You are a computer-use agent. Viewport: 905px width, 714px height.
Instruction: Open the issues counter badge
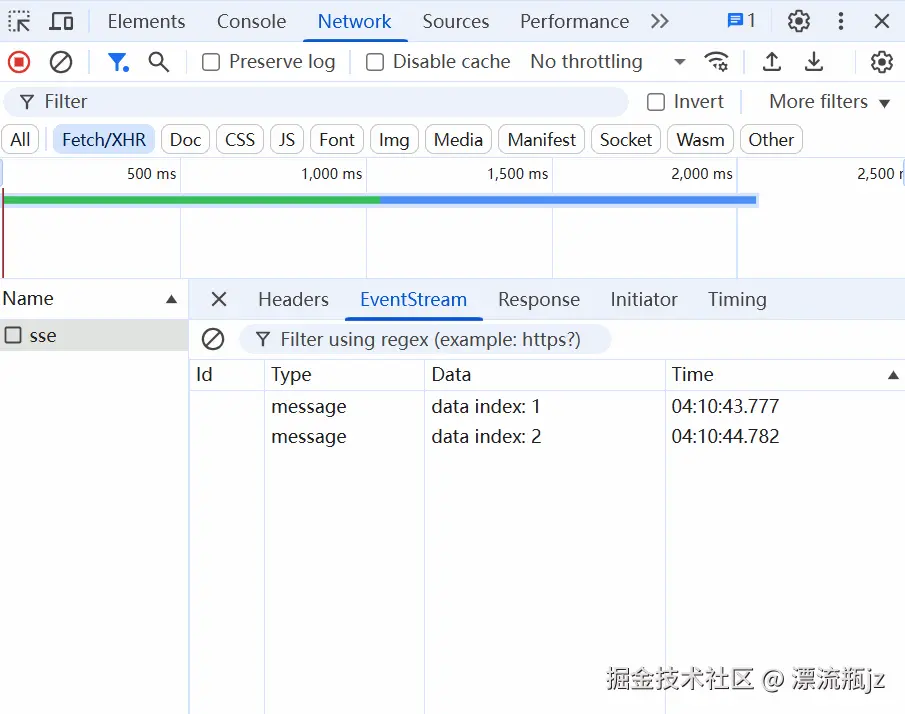(x=741, y=21)
